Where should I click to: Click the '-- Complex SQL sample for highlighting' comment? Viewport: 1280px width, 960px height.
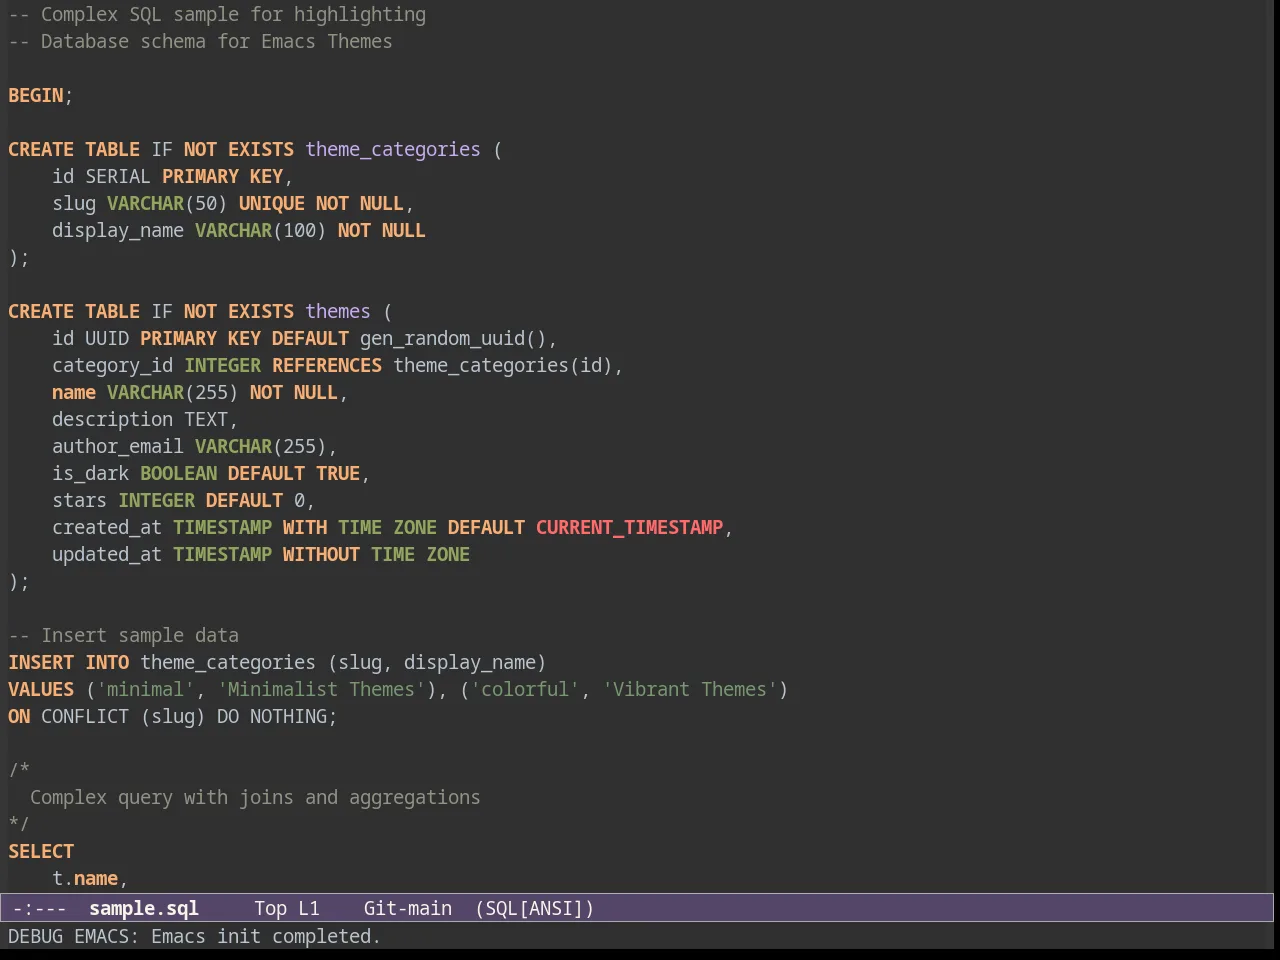pos(217,14)
